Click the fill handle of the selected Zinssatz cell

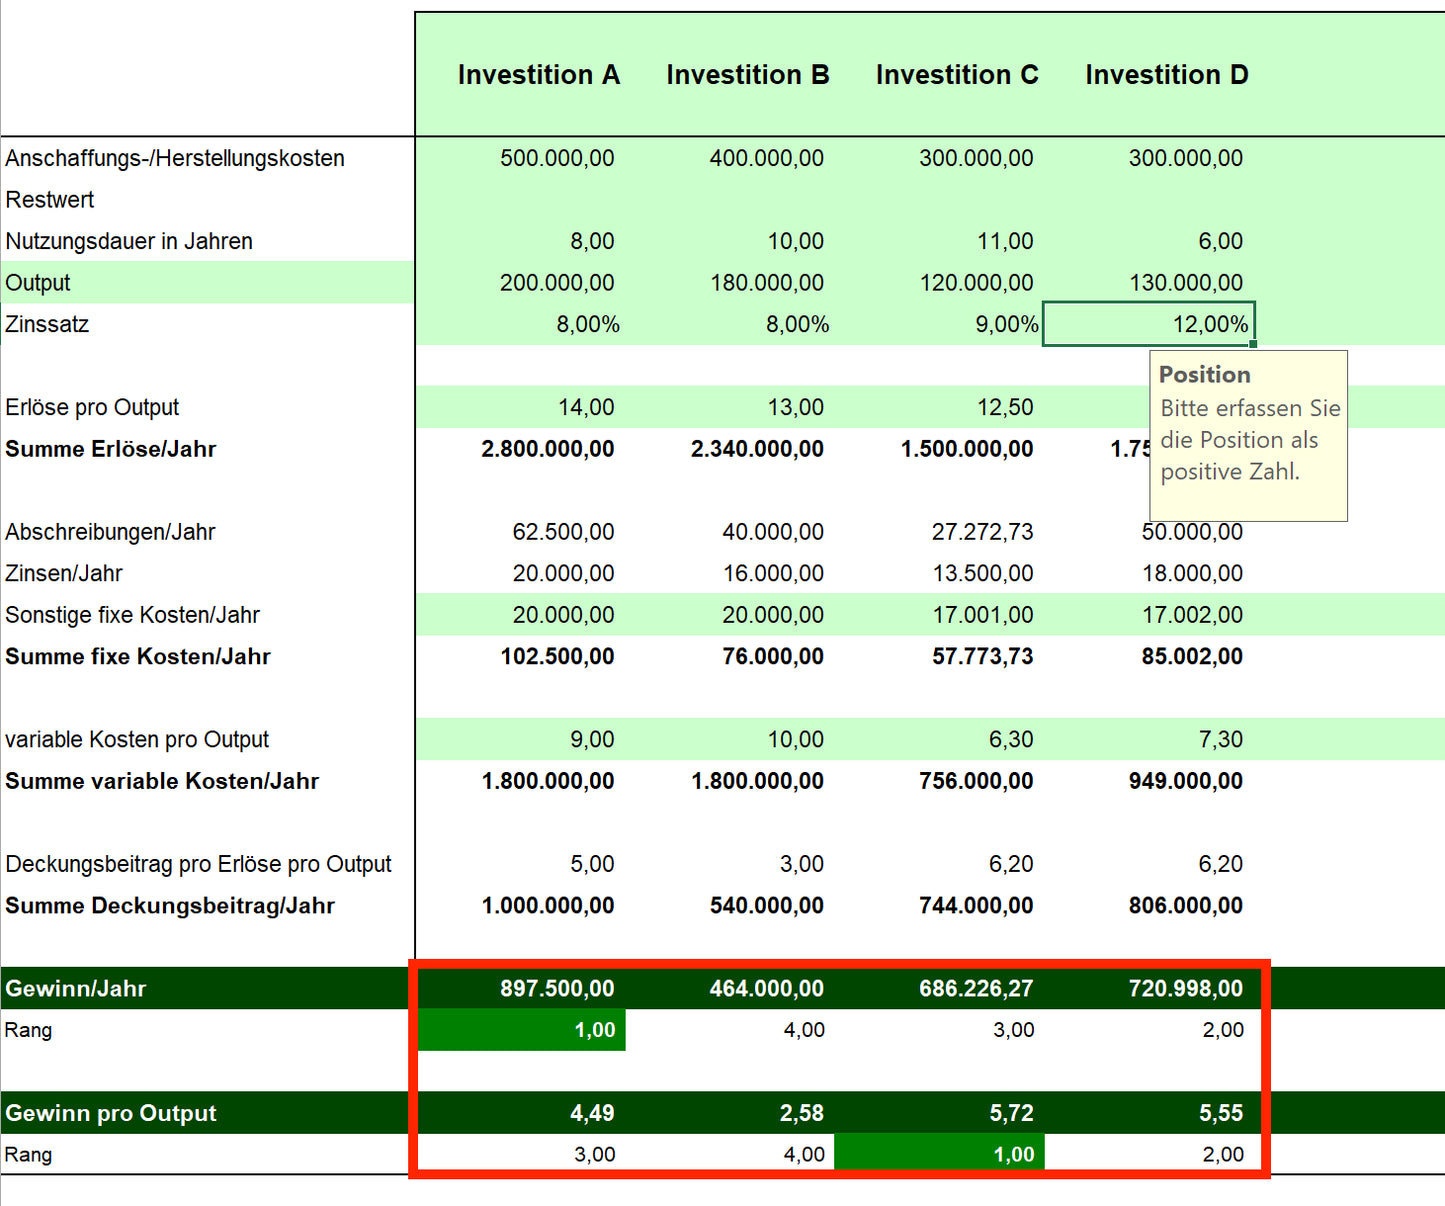(1253, 344)
